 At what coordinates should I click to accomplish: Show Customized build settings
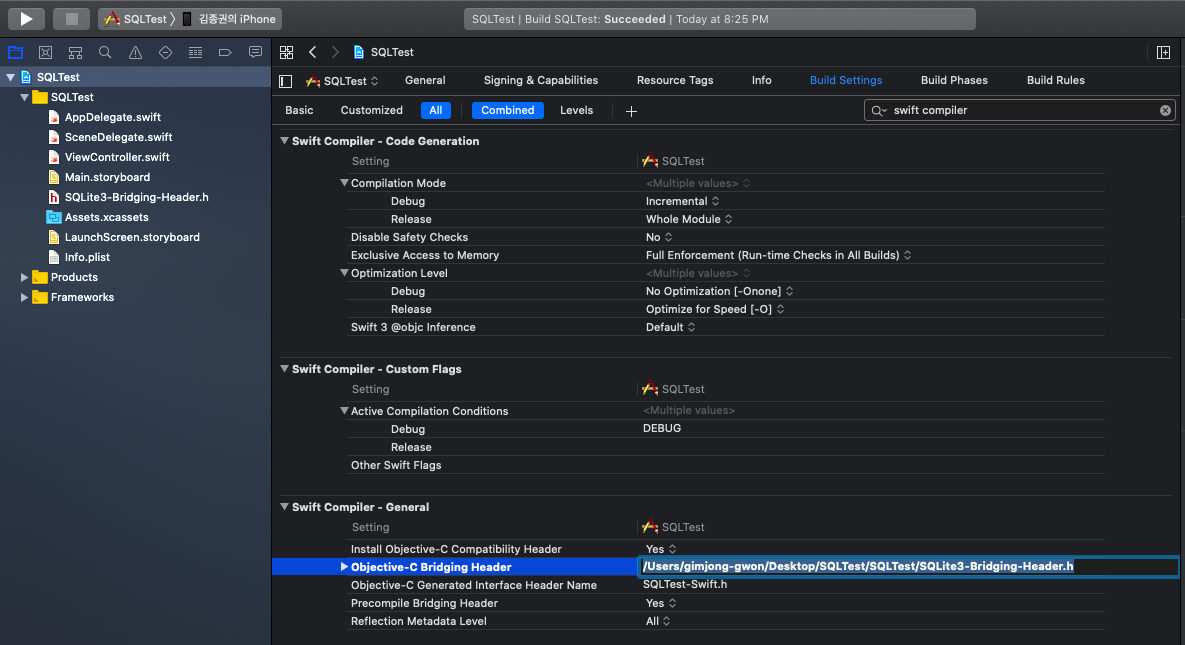[x=371, y=110]
